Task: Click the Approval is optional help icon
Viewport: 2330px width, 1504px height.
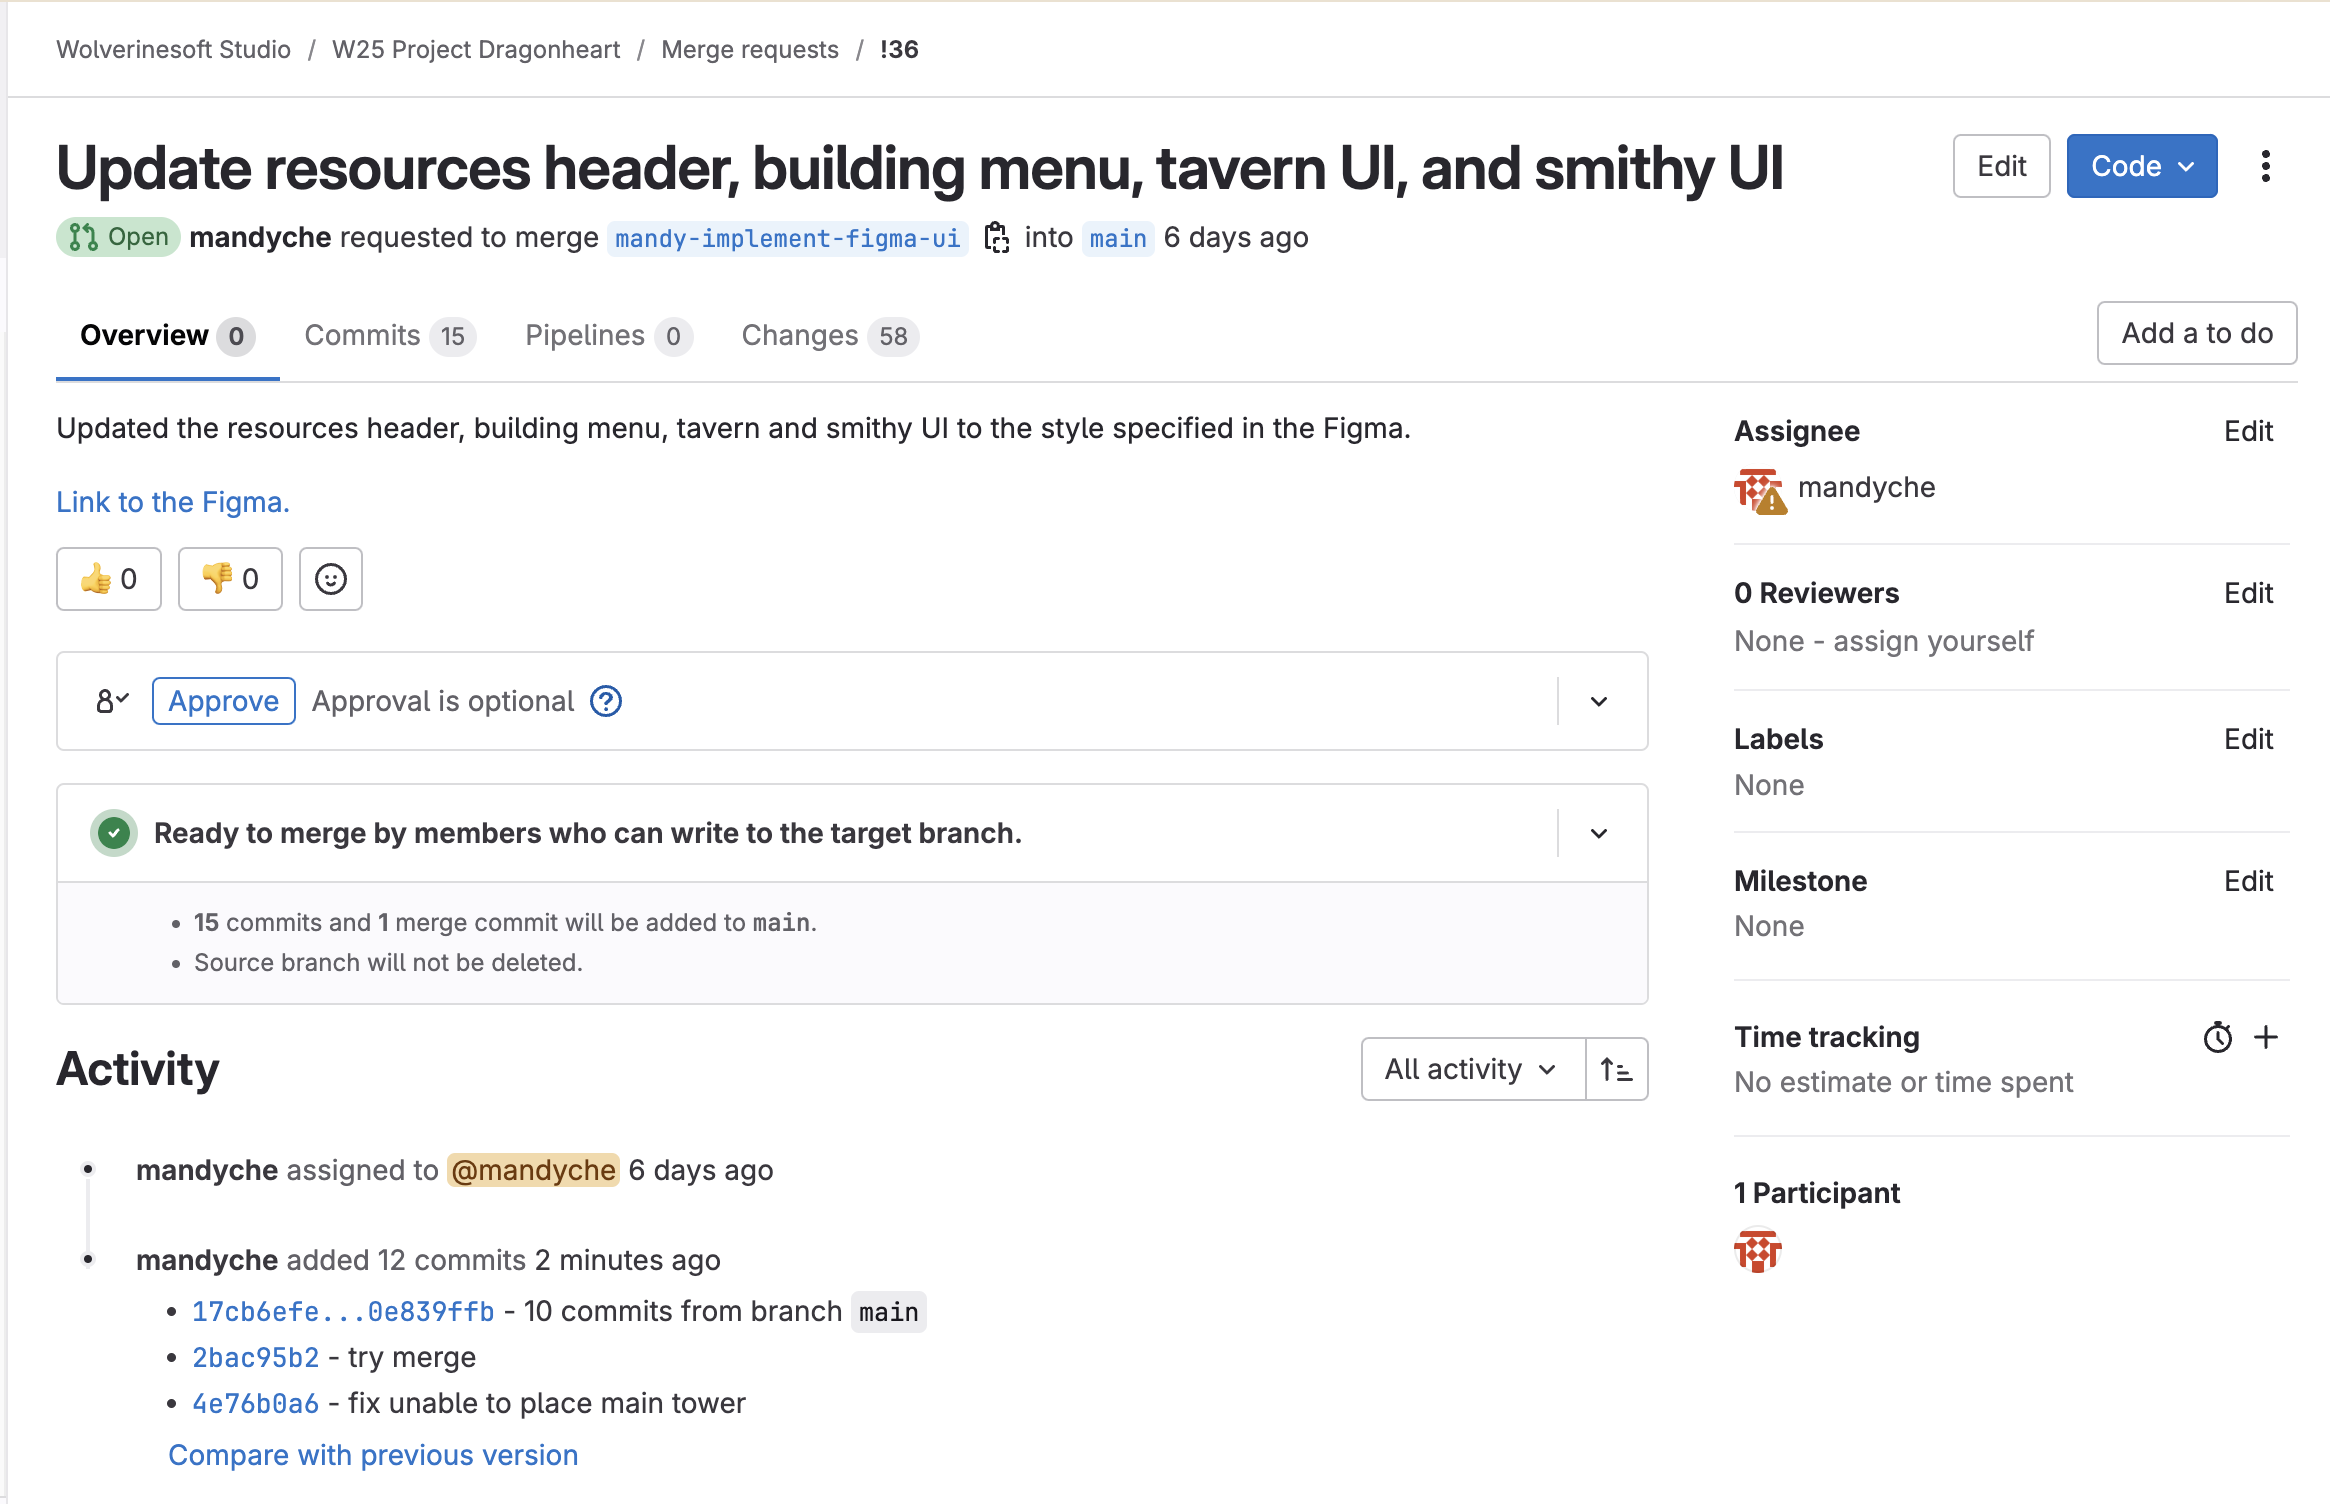Action: [x=606, y=701]
